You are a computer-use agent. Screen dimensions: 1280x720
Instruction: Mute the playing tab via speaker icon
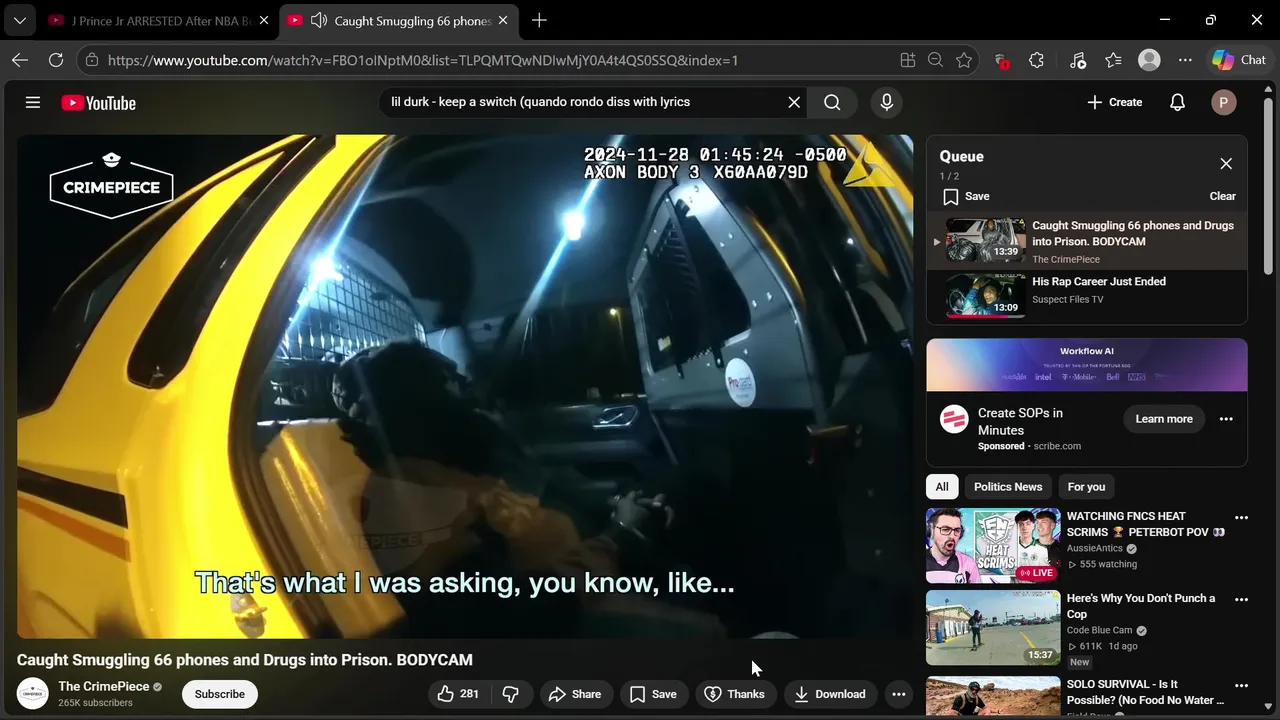click(x=319, y=20)
